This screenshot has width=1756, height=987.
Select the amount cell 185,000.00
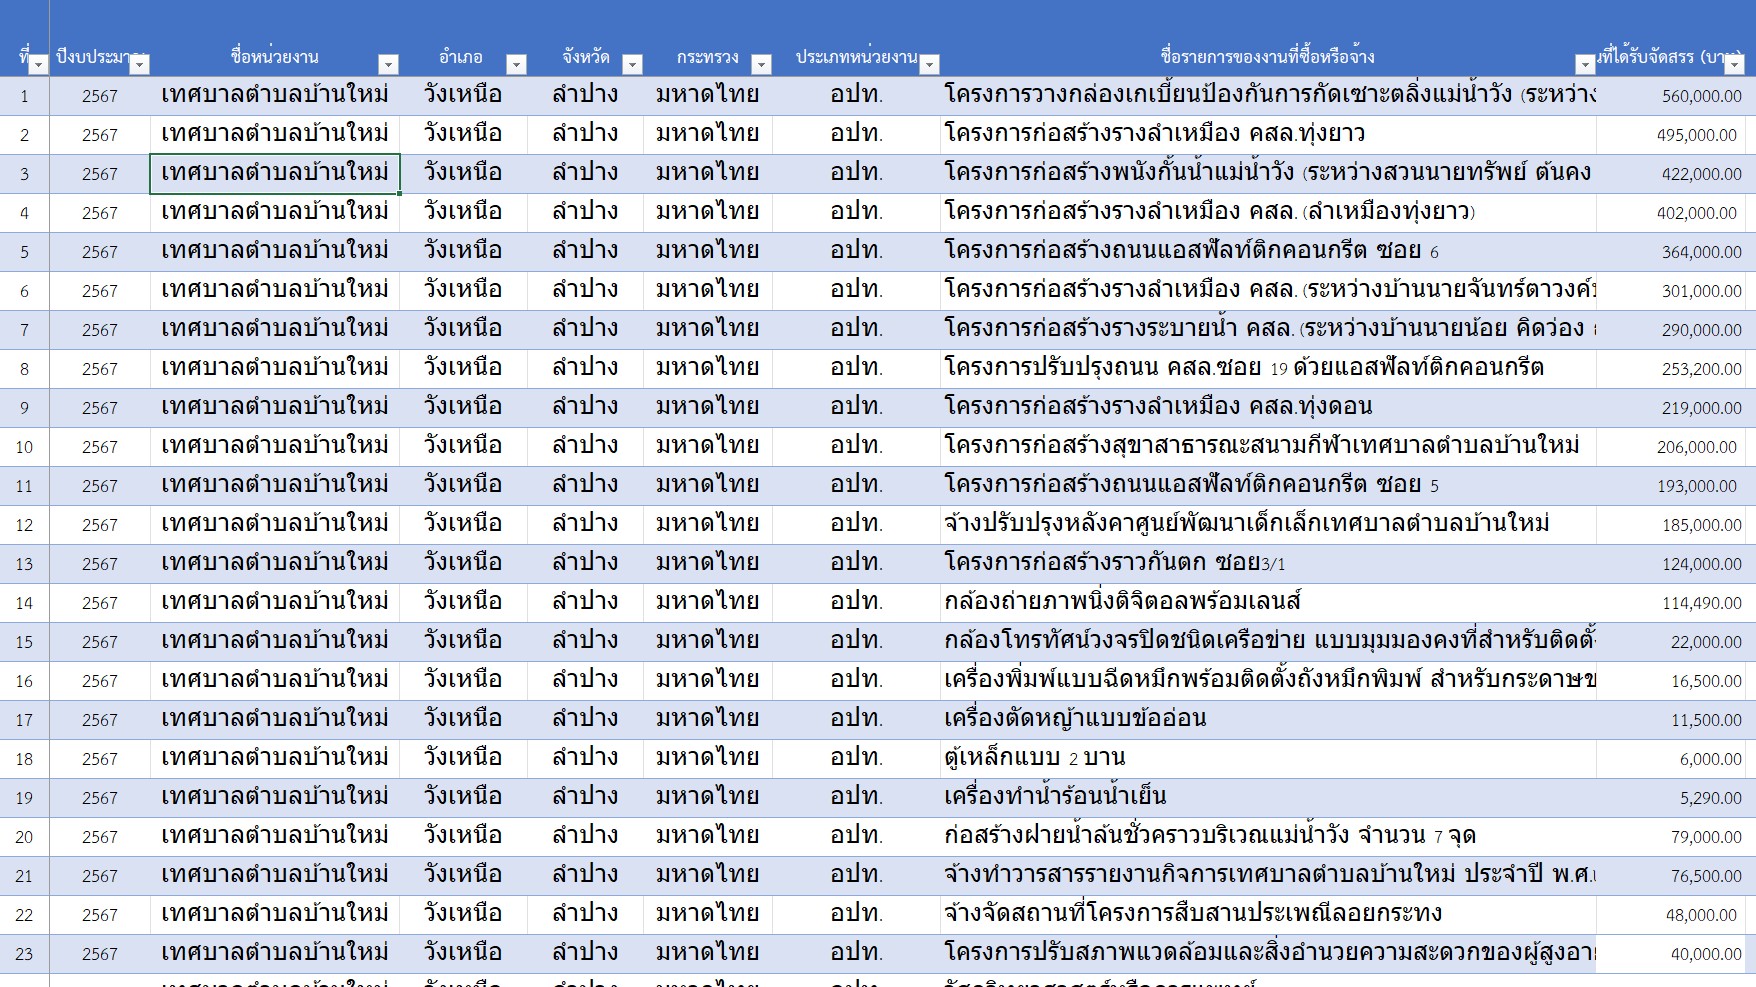click(1671, 525)
